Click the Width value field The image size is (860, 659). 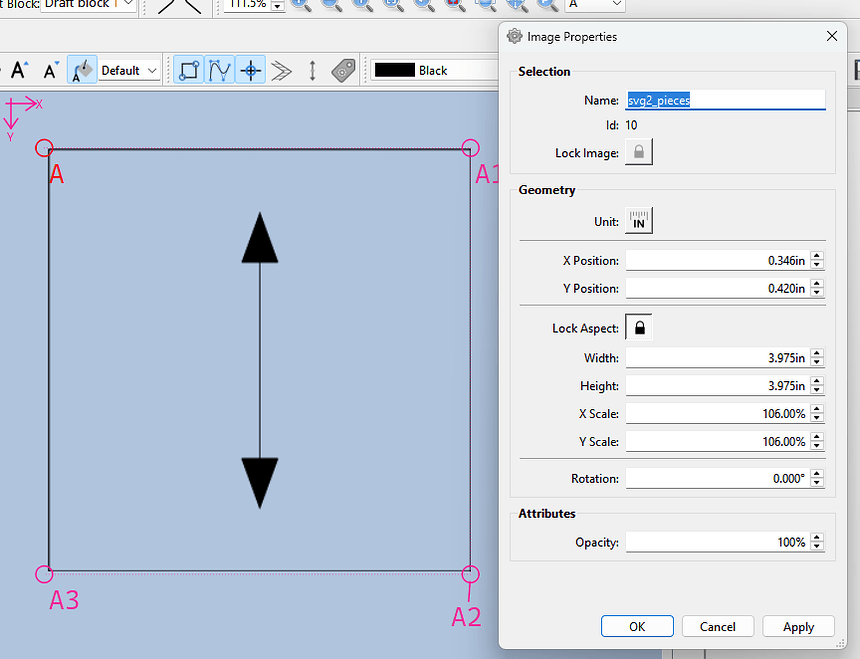pos(718,358)
